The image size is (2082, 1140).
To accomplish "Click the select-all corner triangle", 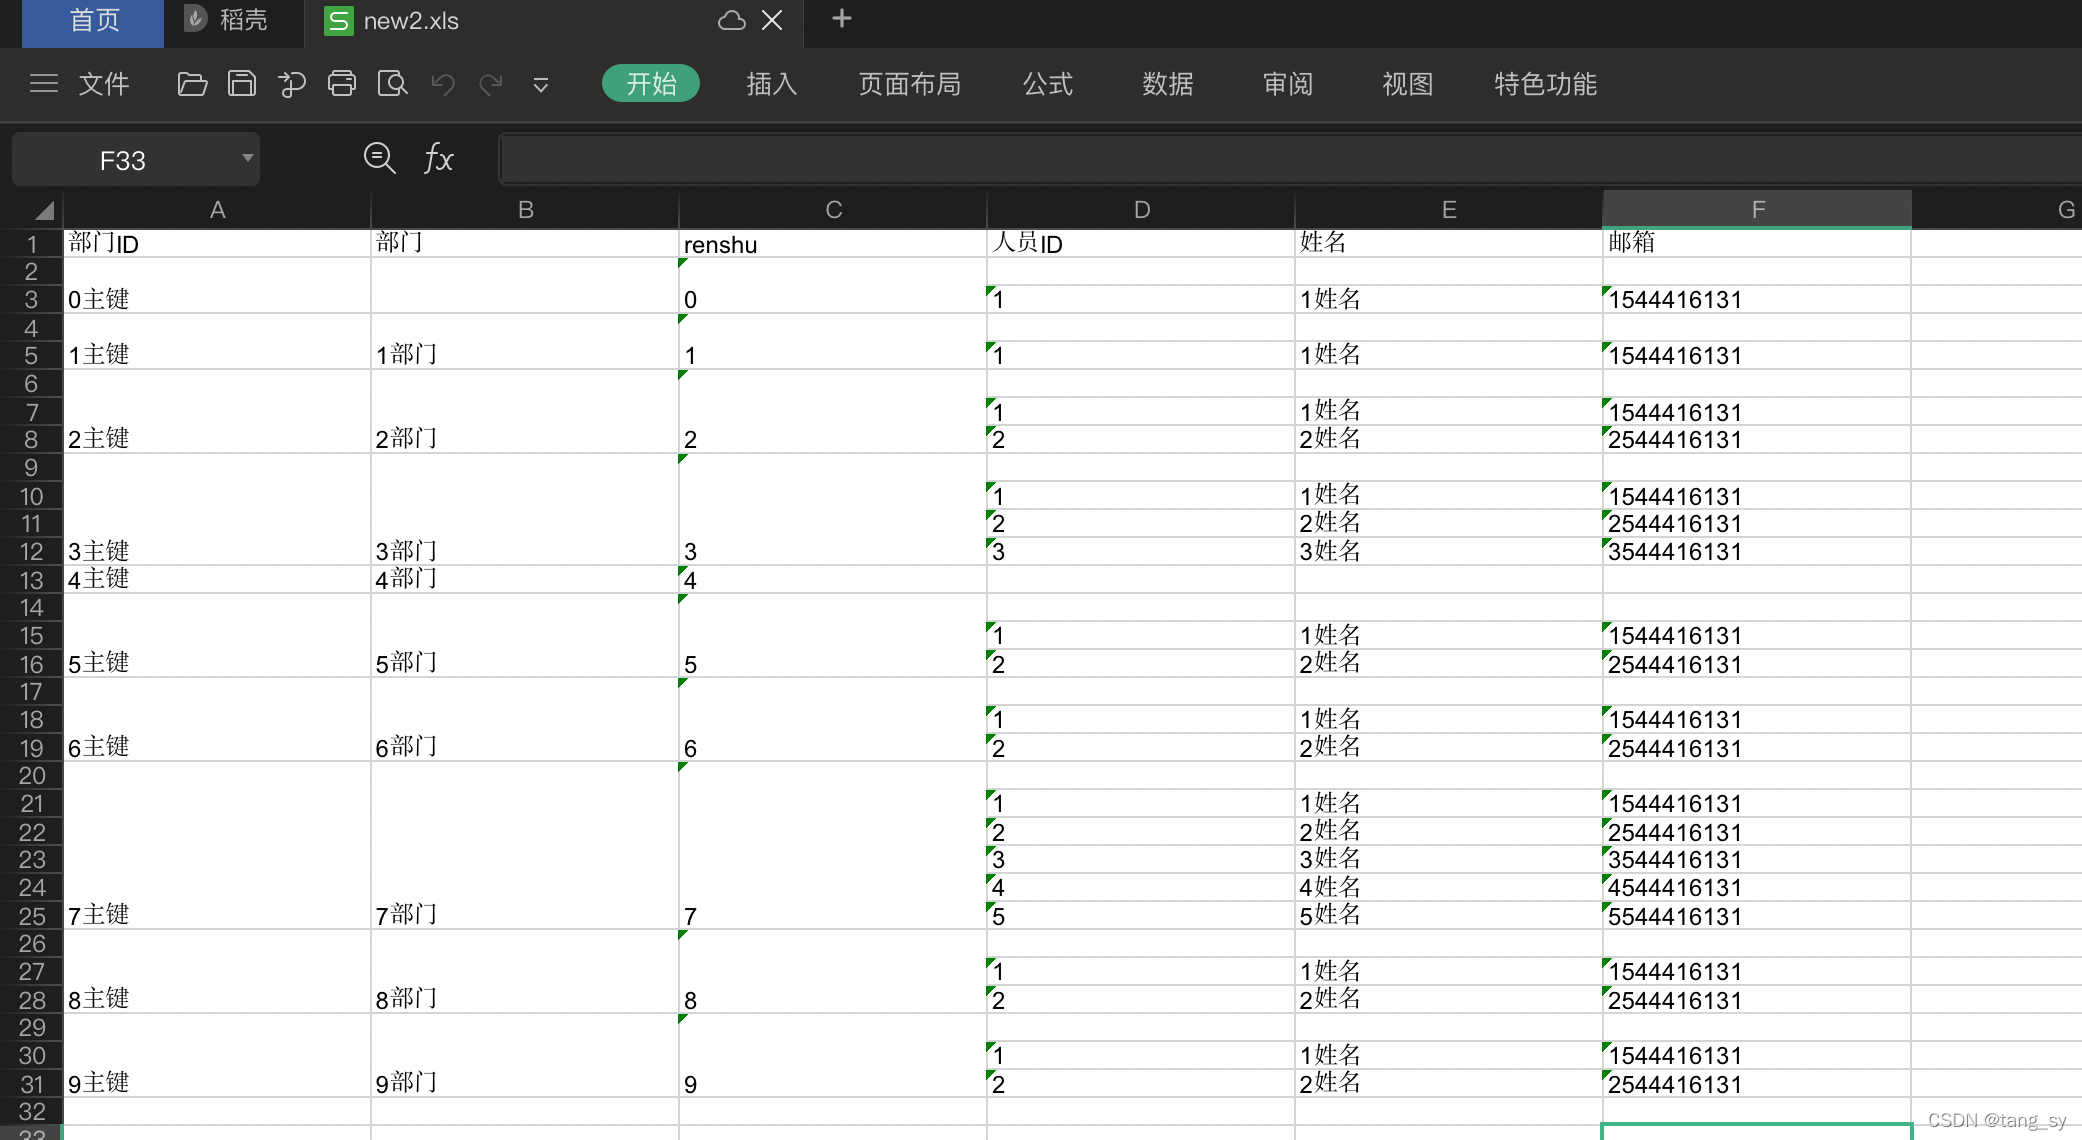I will click(43, 210).
